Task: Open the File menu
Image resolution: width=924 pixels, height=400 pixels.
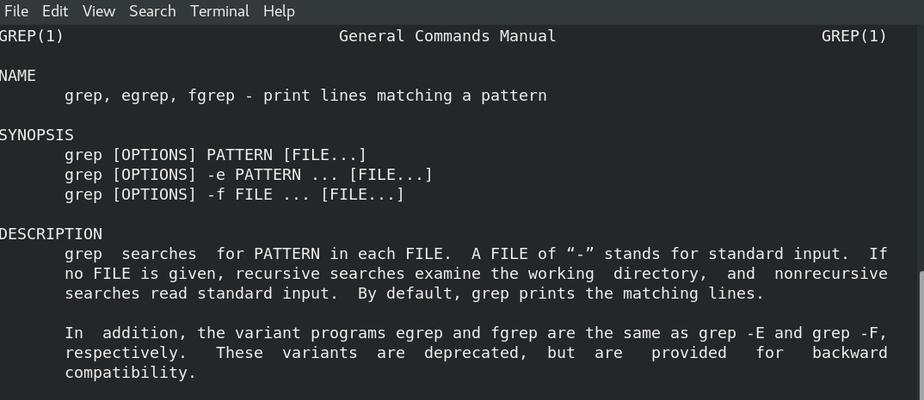Action: (16, 11)
